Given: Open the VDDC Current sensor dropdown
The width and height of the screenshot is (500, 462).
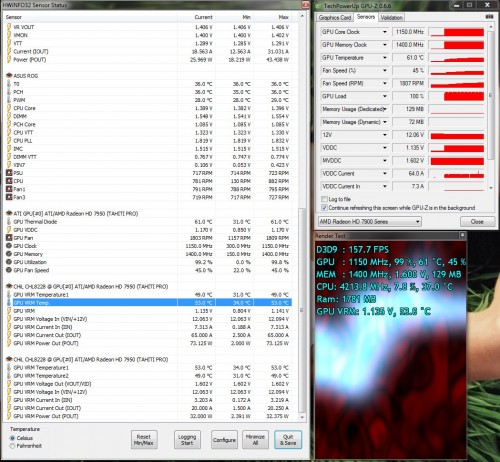Looking at the screenshot, I should point(385,173).
